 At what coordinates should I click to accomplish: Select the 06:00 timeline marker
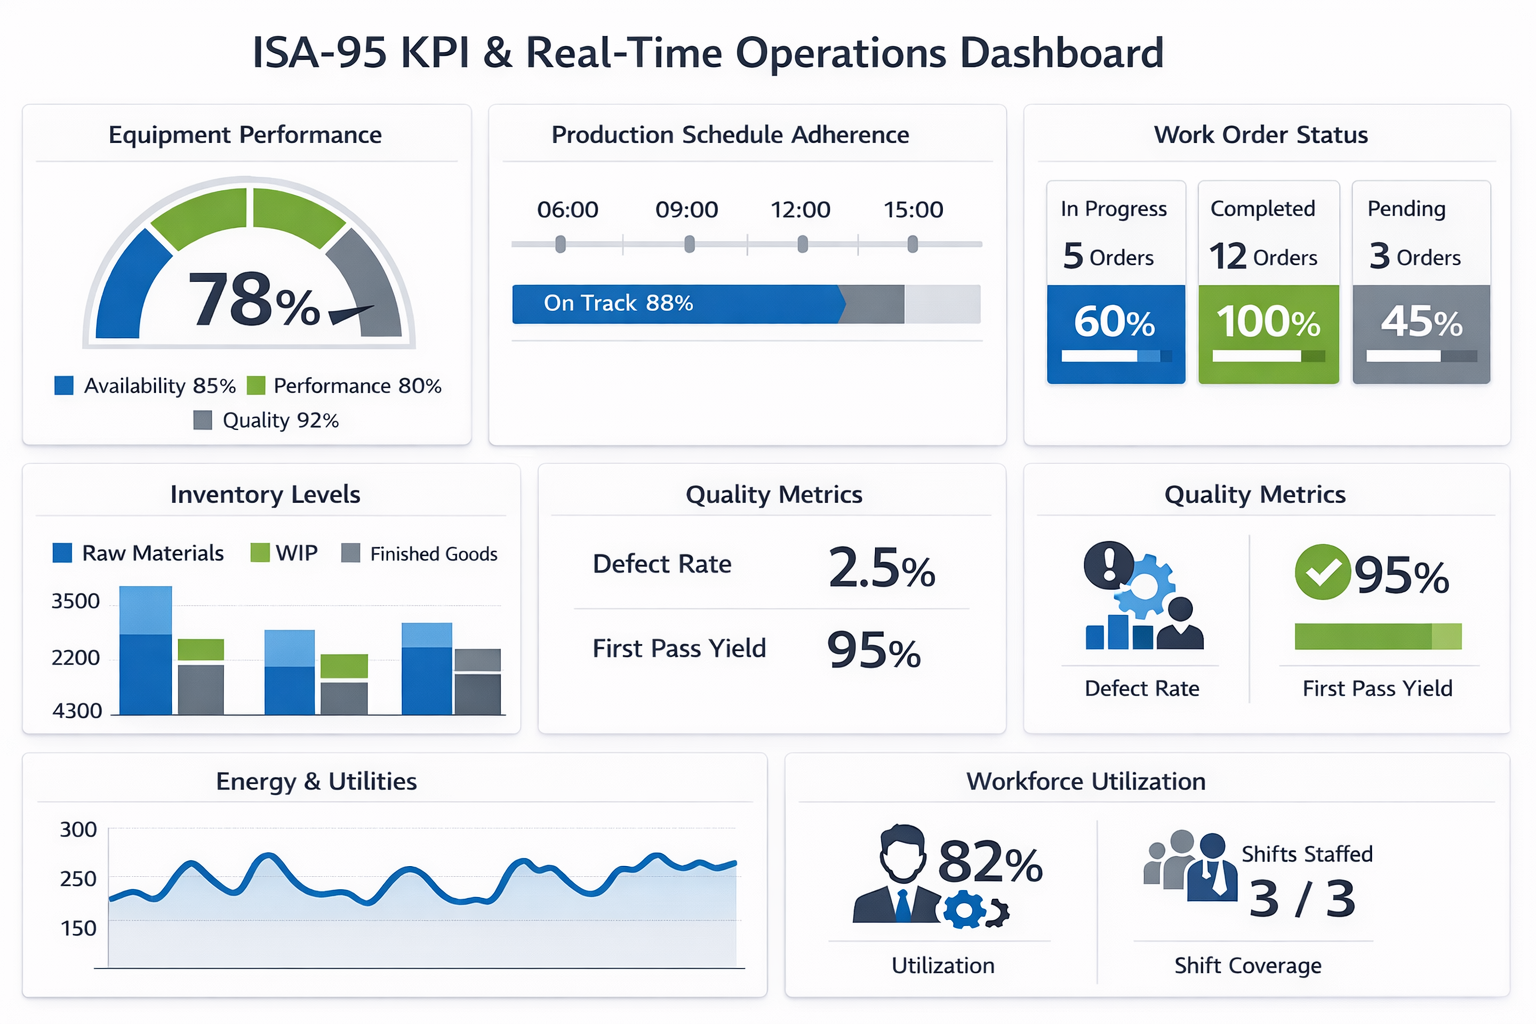pyautogui.click(x=561, y=244)
